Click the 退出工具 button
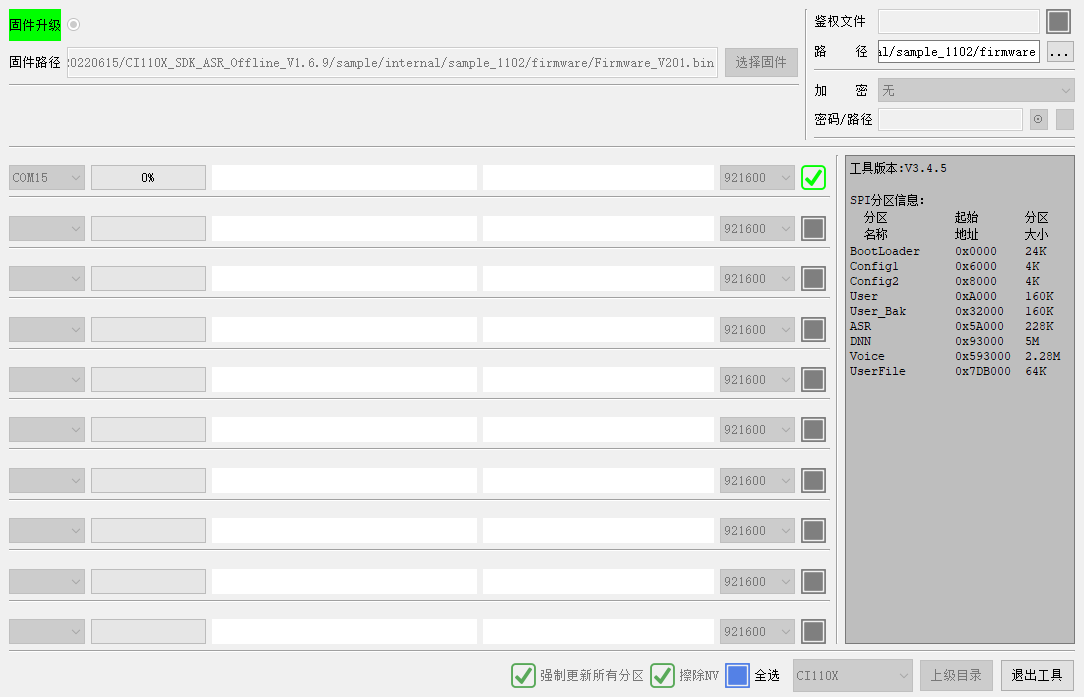Image resolution: width=1084 pixels, height=697 pixels. pos(1037,676)
